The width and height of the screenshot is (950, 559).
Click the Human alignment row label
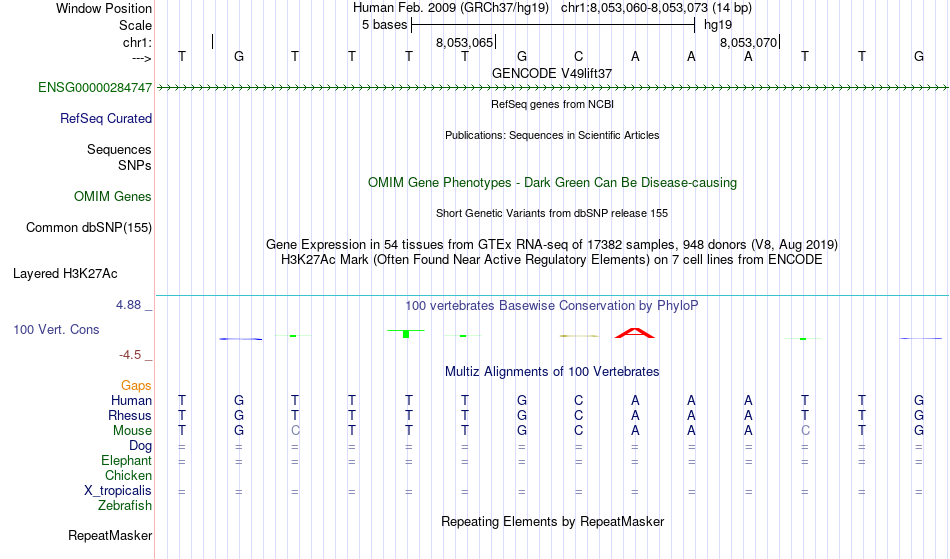click(x=131, y=401)
